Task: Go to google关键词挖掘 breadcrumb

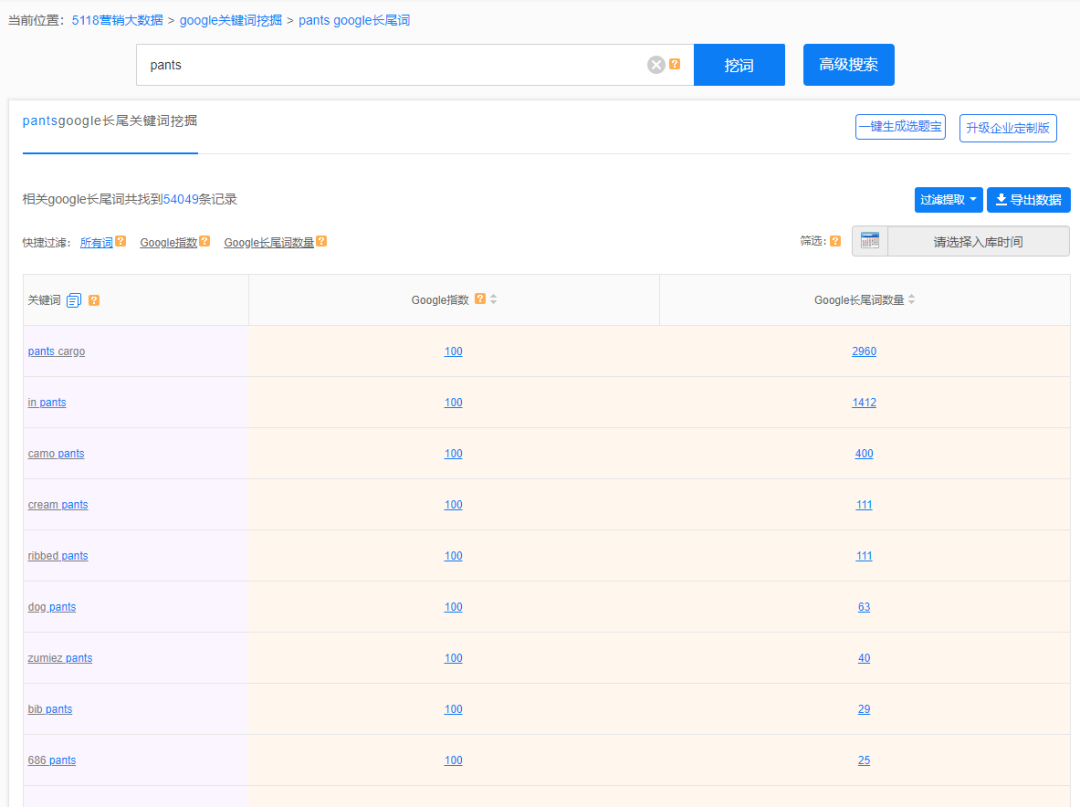Action: [x=231, y=21]
